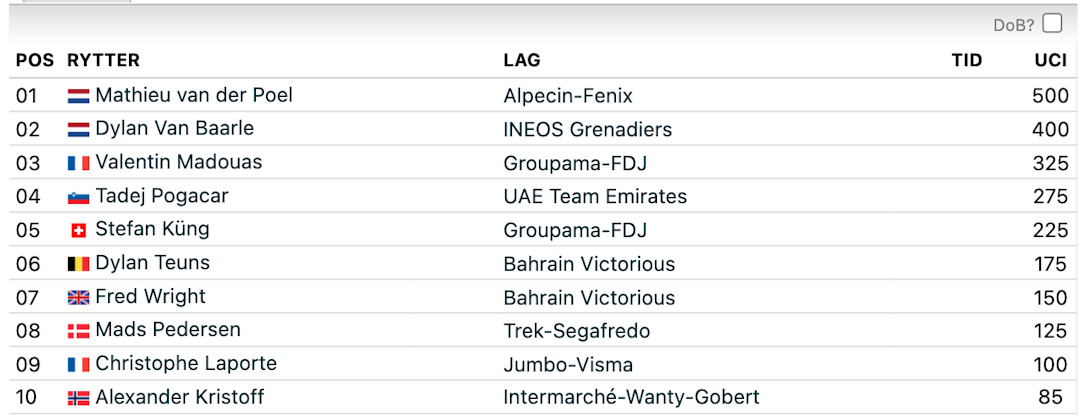Screen dimensions: 1080x420
Task: Open Tadej Pogacar's rider page
Action: [162, 197]
